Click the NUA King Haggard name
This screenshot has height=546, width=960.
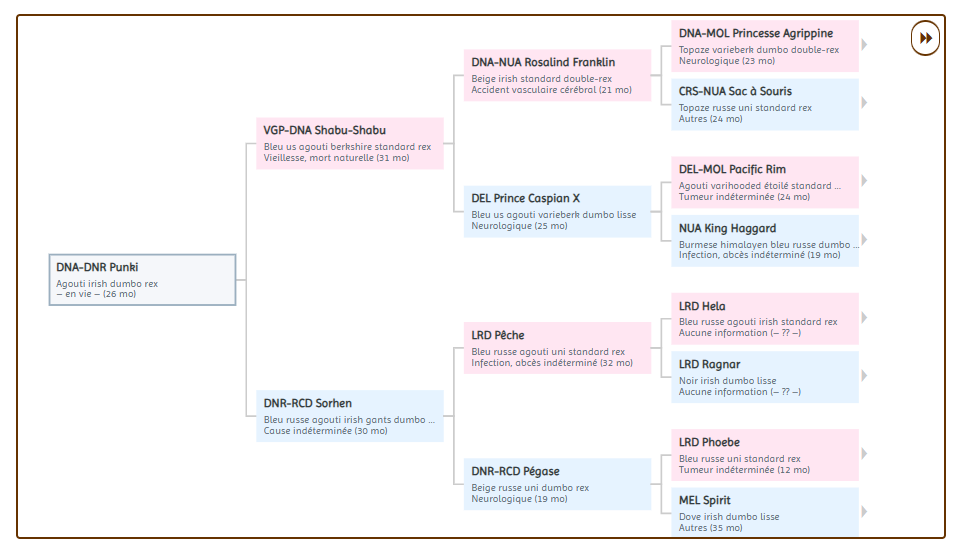pyautogui.click(x=727, y=229)
